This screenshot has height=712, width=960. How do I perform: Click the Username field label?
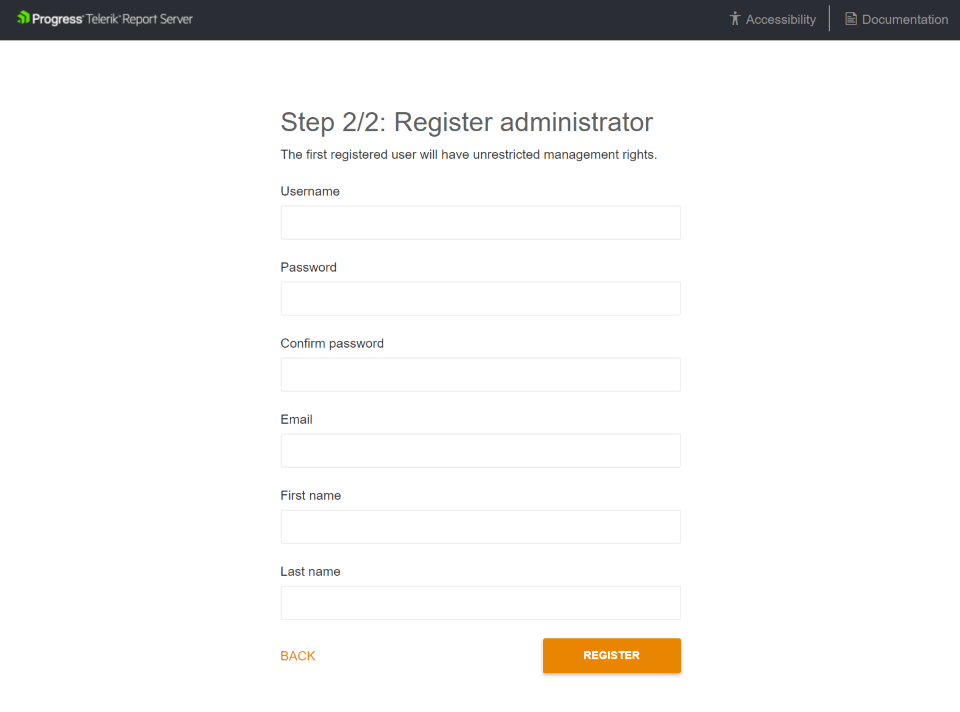click(x=310, y=191)
